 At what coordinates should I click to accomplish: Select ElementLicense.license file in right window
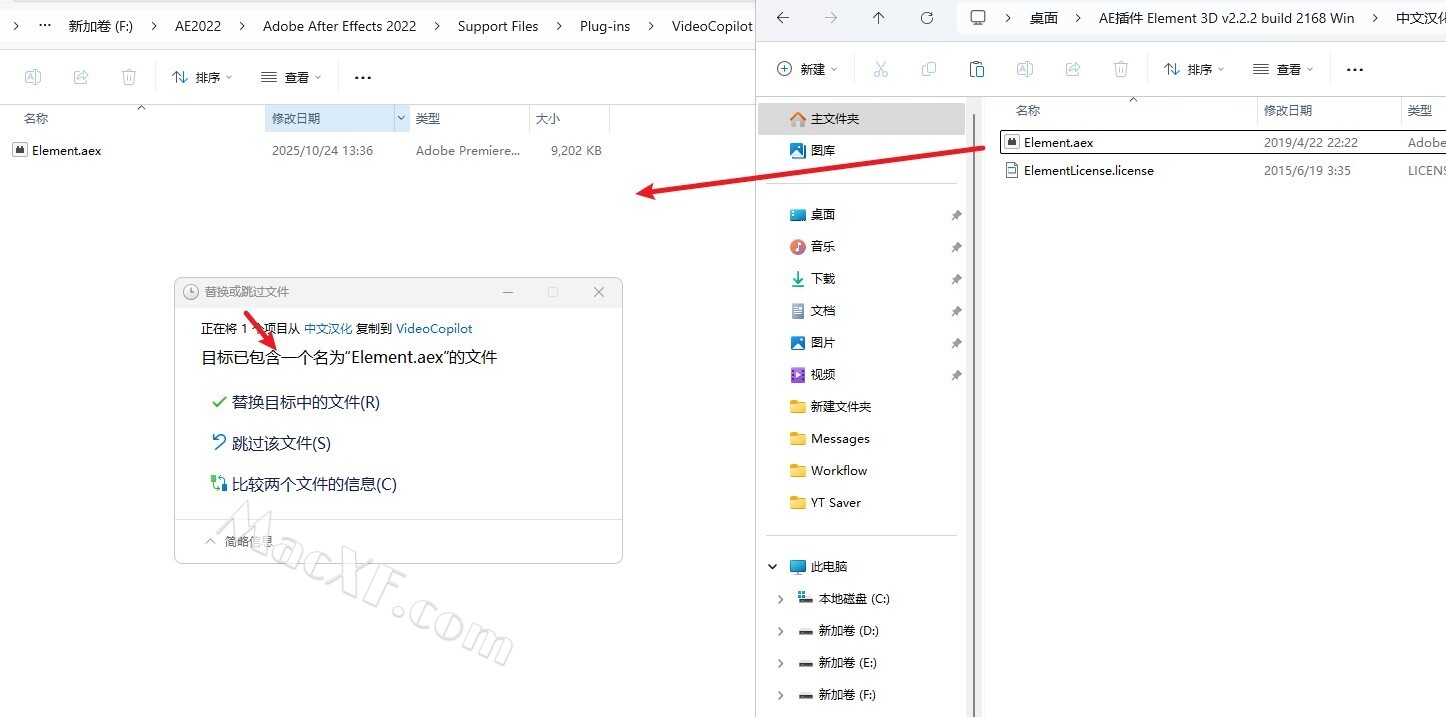pos(1088,171)
